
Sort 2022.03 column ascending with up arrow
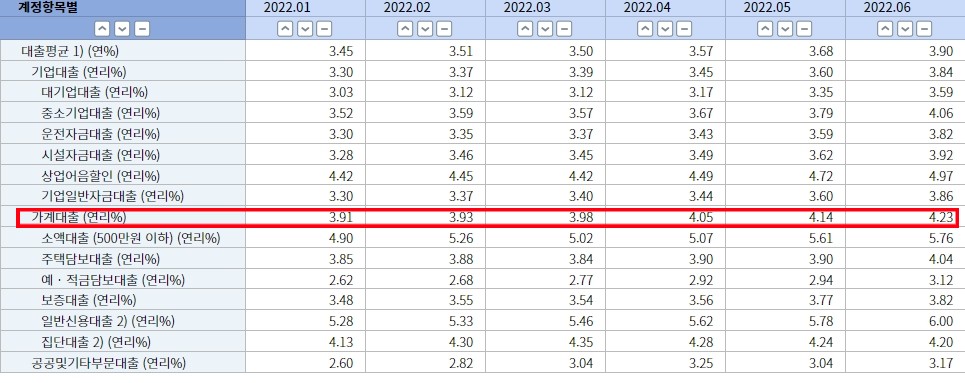coord(525,29)
